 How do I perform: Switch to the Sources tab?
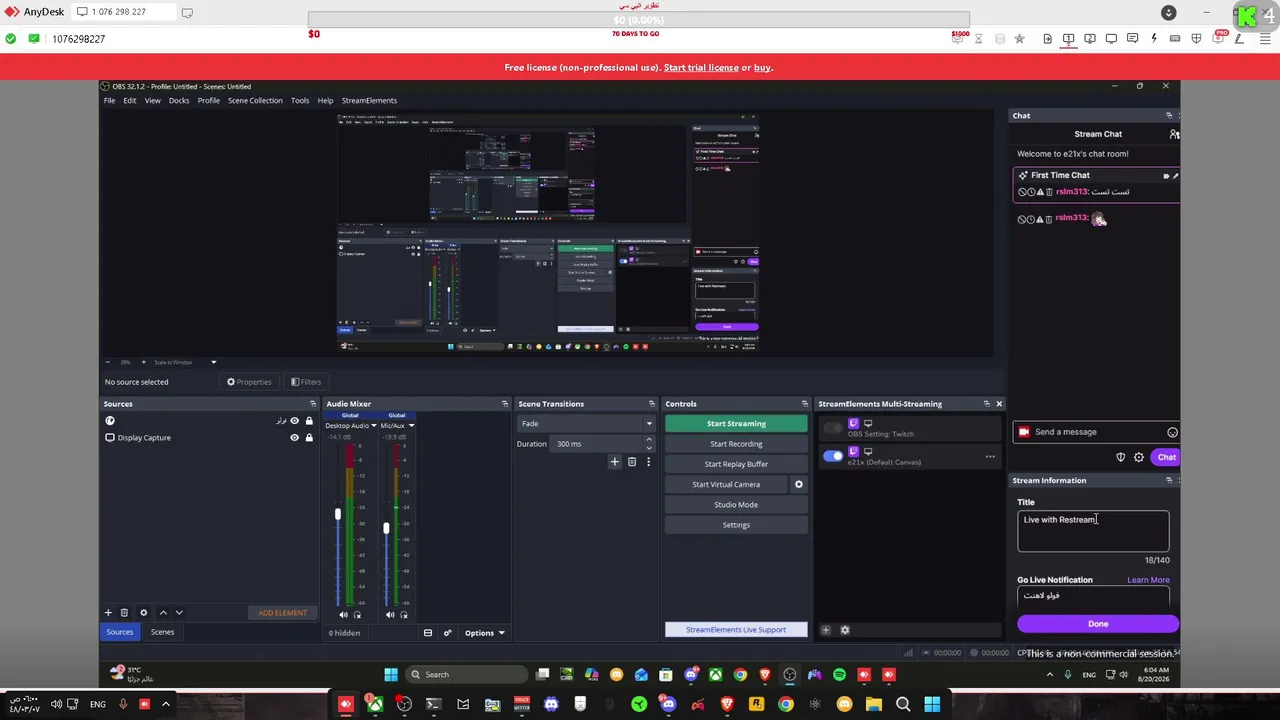[x=120, y=632]
